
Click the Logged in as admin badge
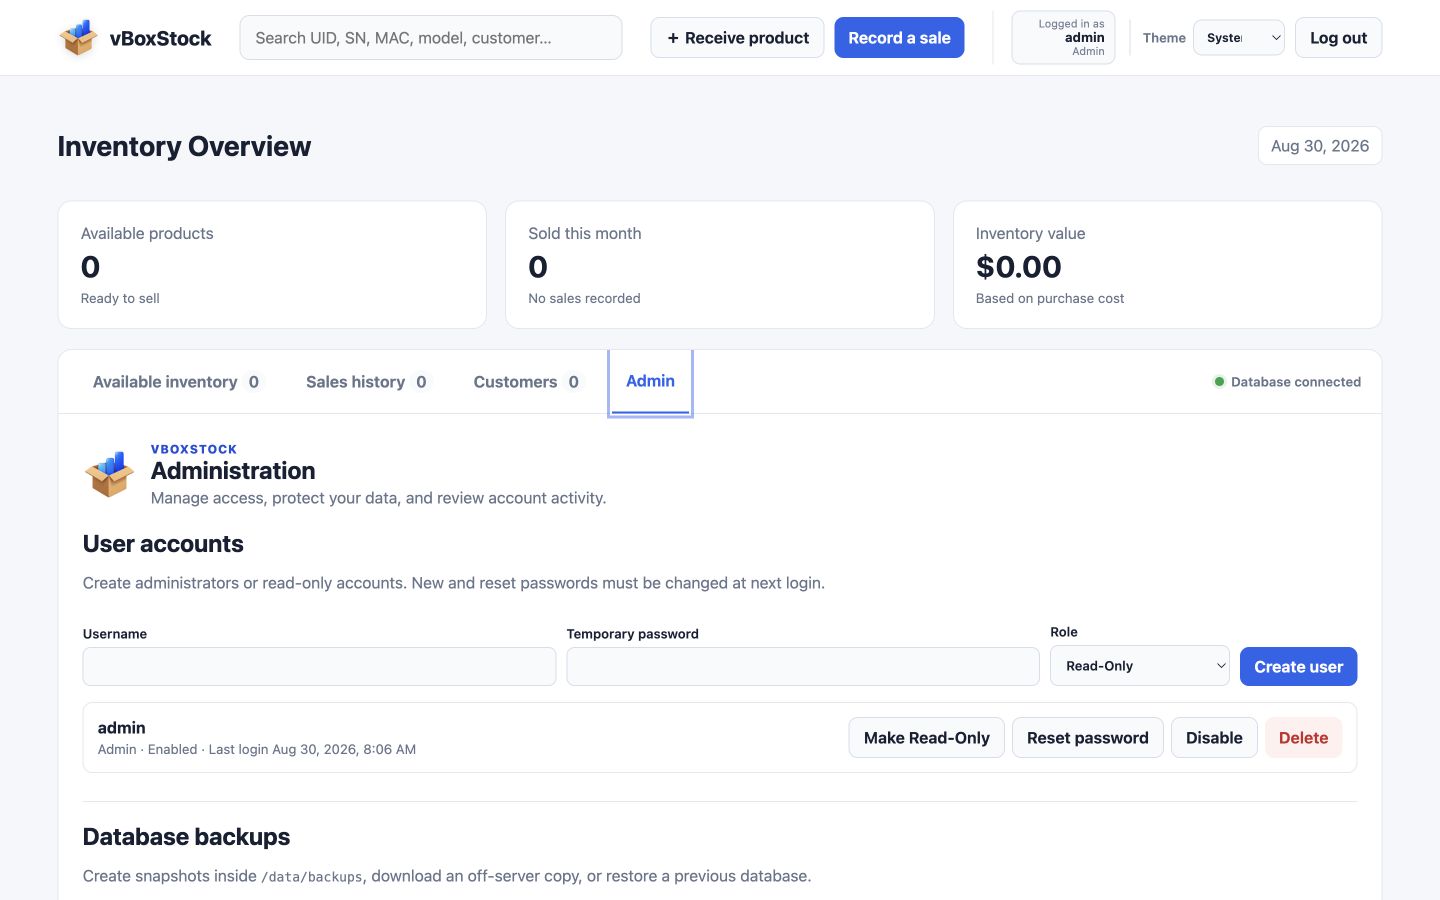1063,38
